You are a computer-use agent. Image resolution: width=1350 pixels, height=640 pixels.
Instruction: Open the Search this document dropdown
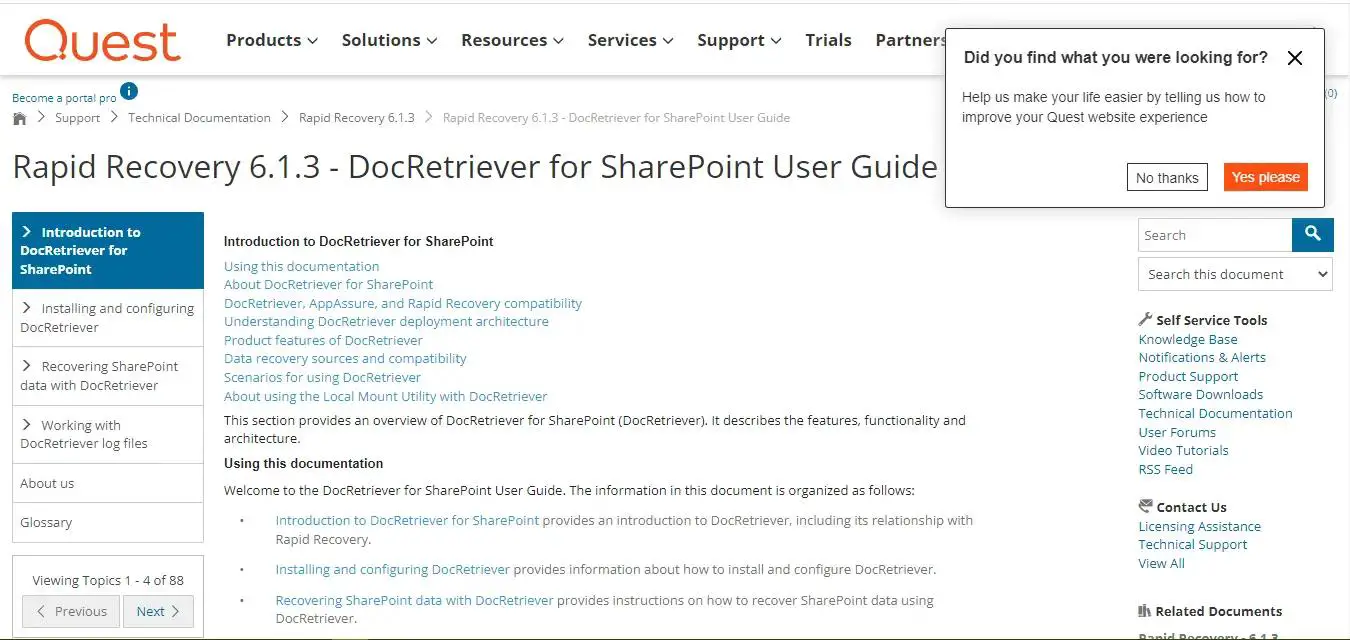tap(1235, 274)
